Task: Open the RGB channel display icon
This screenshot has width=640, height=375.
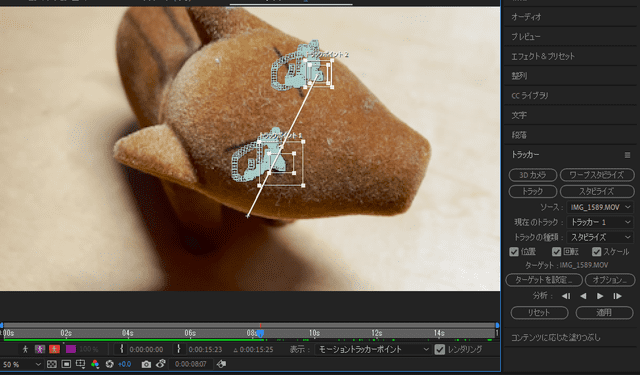Action: point(95,364)
